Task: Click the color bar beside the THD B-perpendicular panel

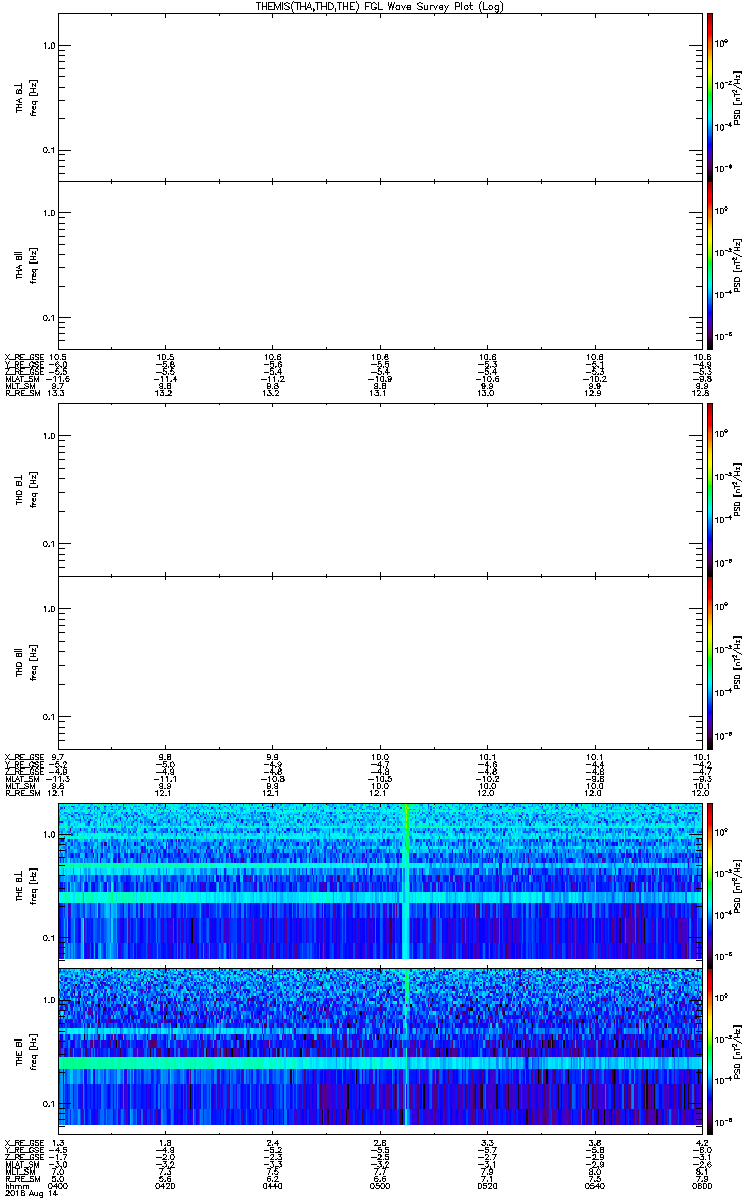Action: [710, 490]
